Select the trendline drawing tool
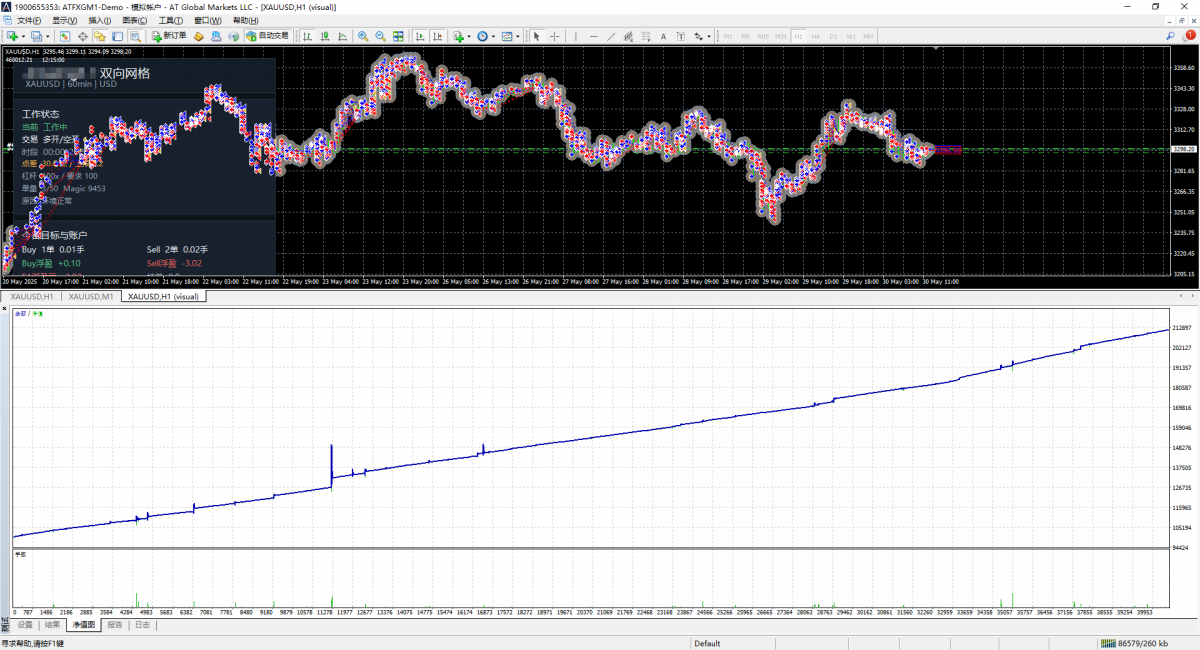The width and height of the screenshot is (1200, 650). [611, 36]
